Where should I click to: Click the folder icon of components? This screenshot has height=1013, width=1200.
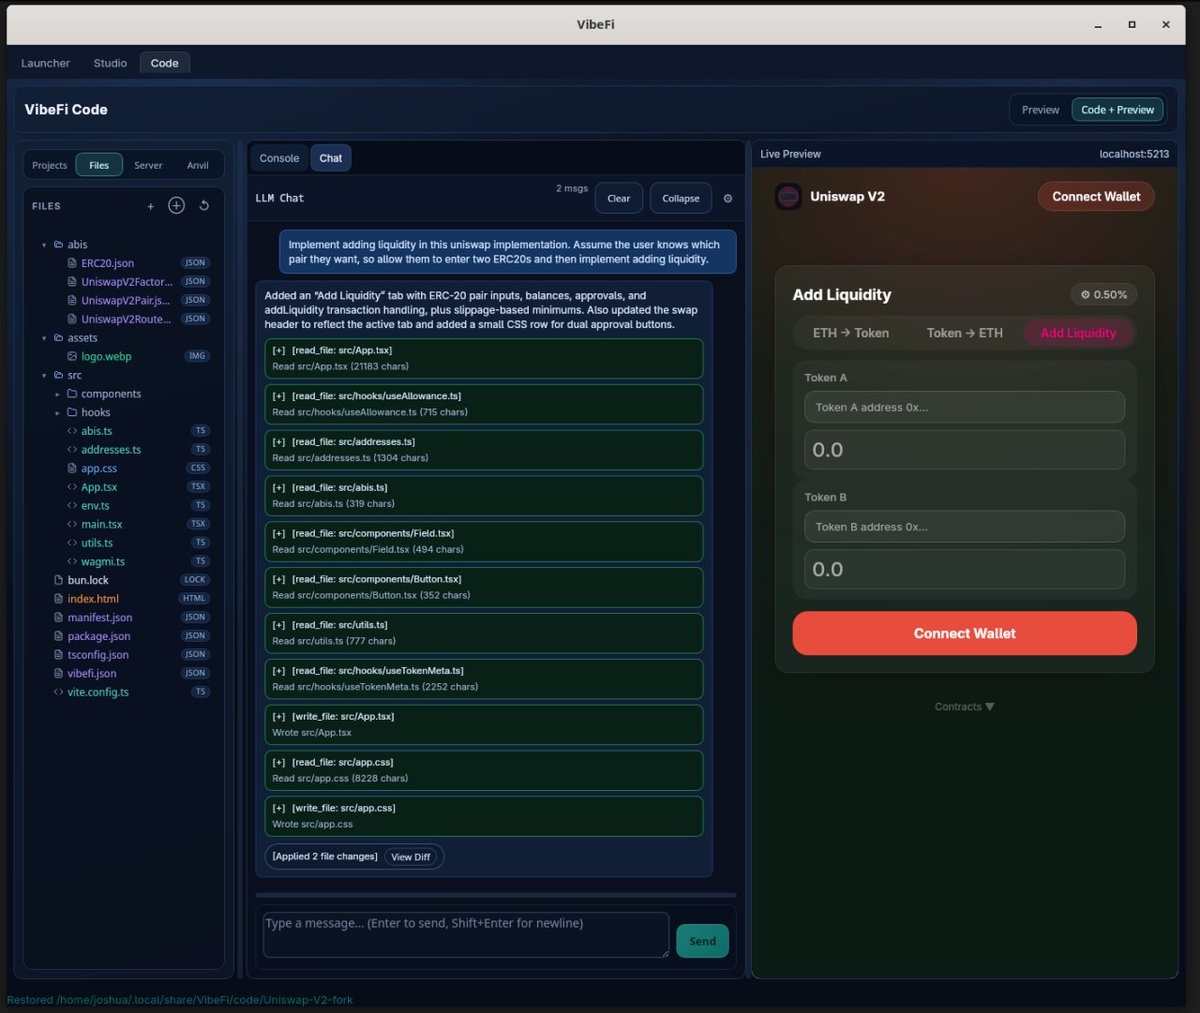pyautogui.click(x=72, y=394)
